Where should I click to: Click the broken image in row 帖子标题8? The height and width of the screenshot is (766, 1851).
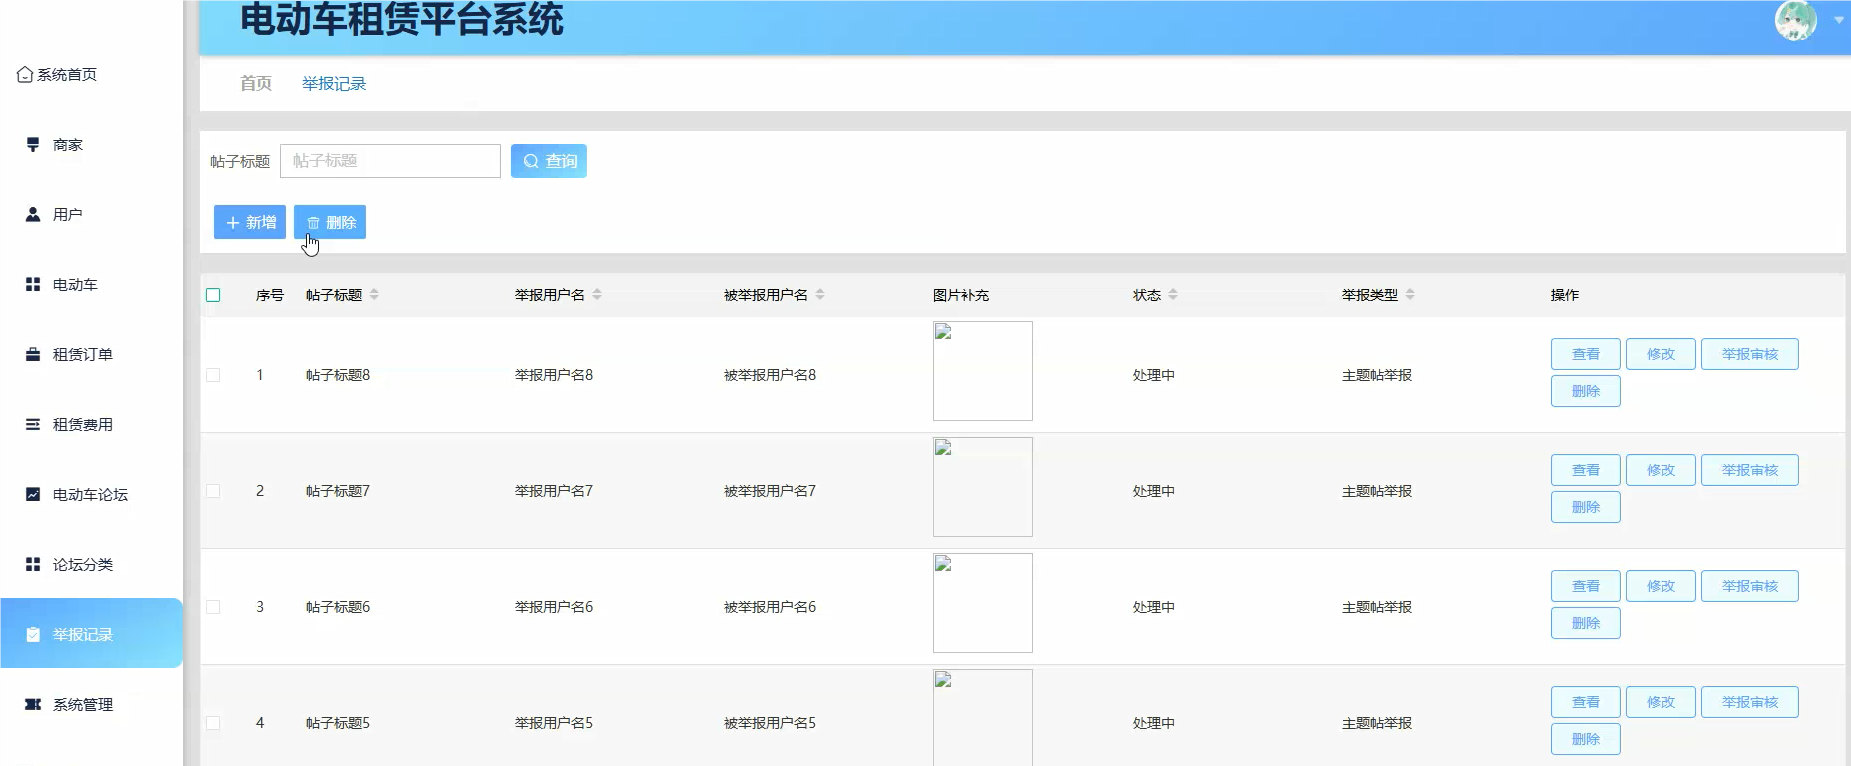[983, 371]
